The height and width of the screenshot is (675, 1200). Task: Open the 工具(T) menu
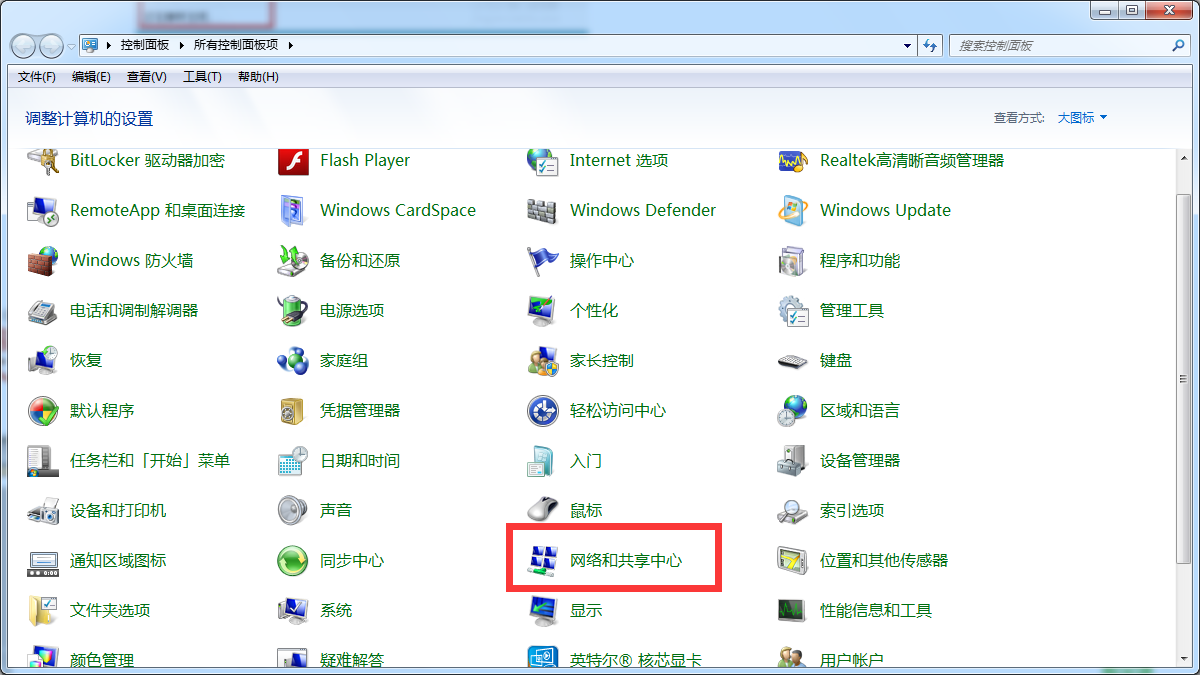pos(202,77)
